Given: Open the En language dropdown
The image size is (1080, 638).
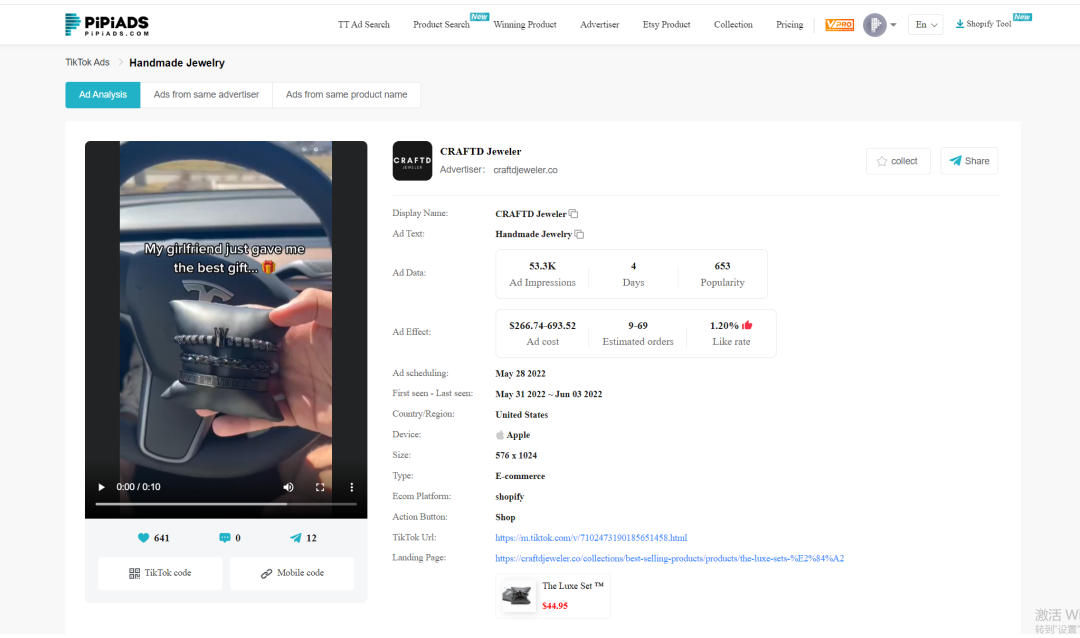Looking at the screenshot, I should coord(925,25).
